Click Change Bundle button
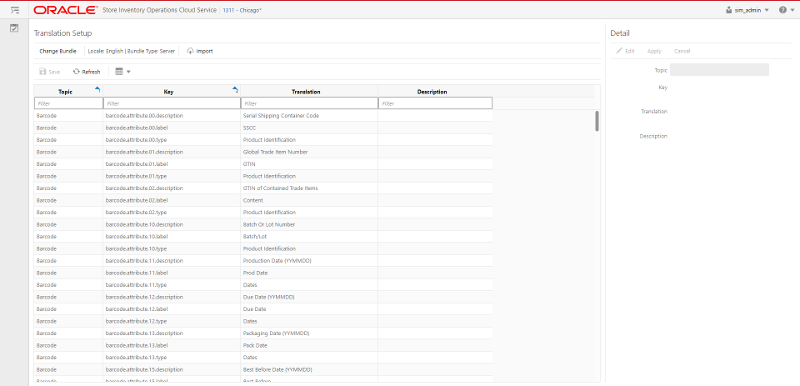 tap(58, 51)
